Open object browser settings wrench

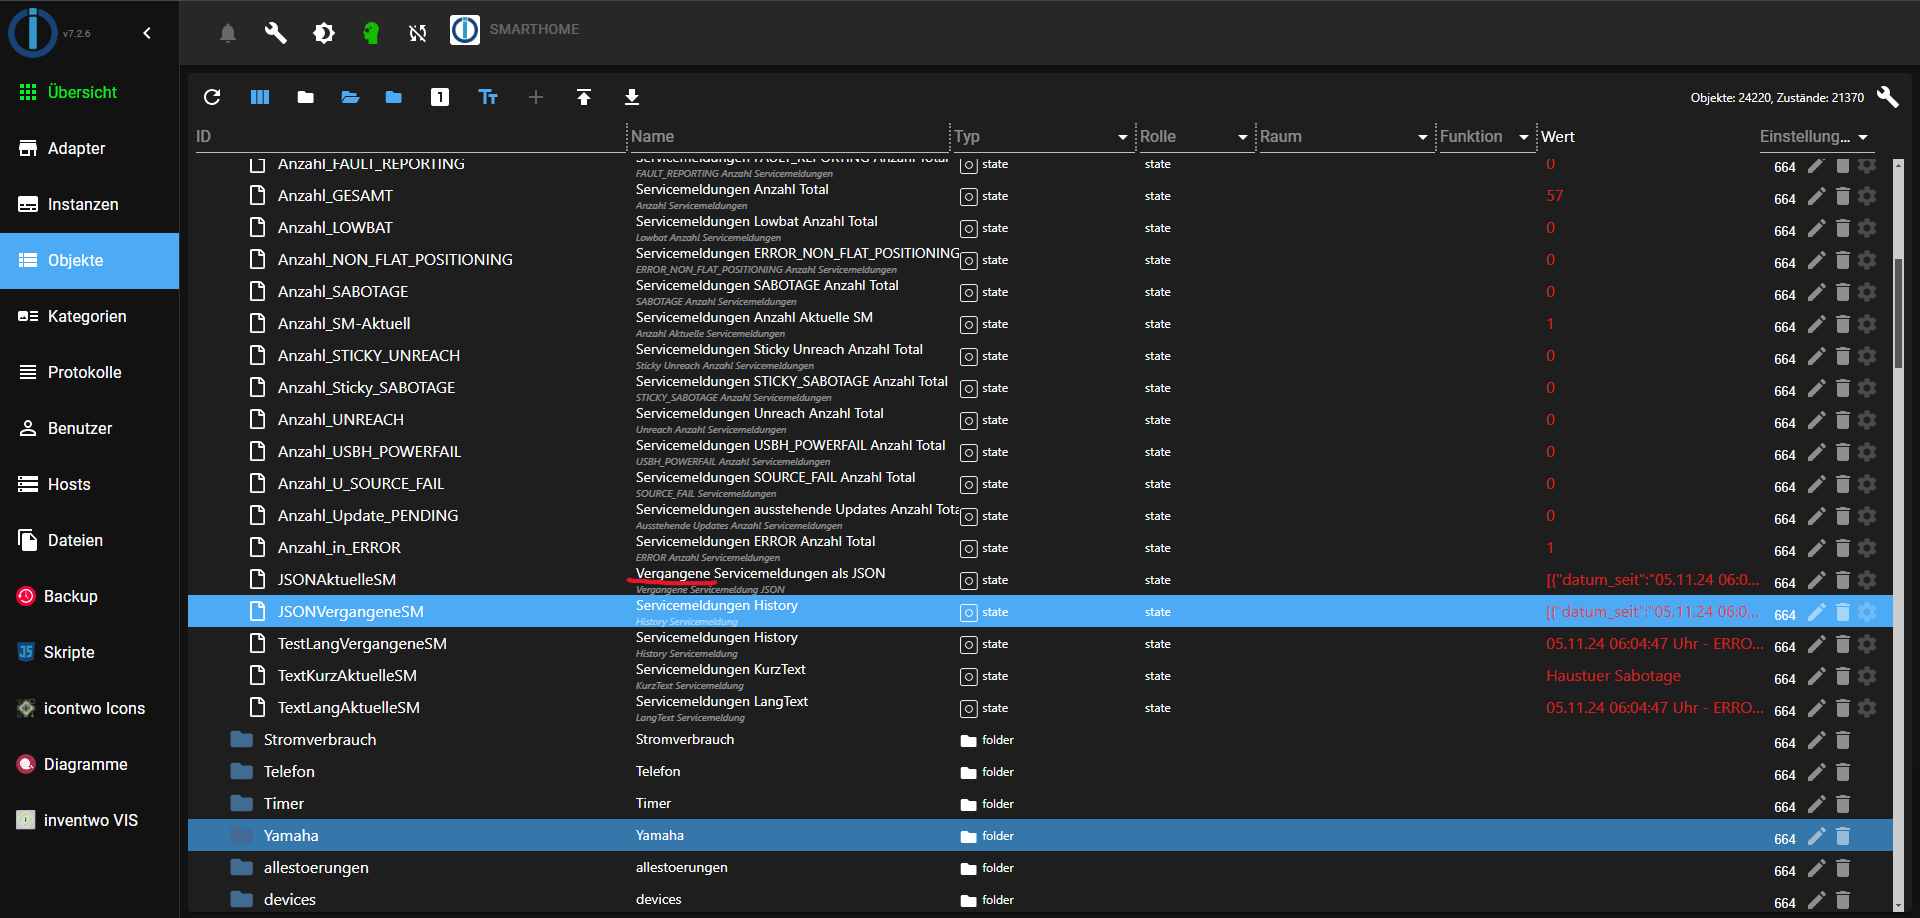pyautogui.click(x=1887, y=97)
